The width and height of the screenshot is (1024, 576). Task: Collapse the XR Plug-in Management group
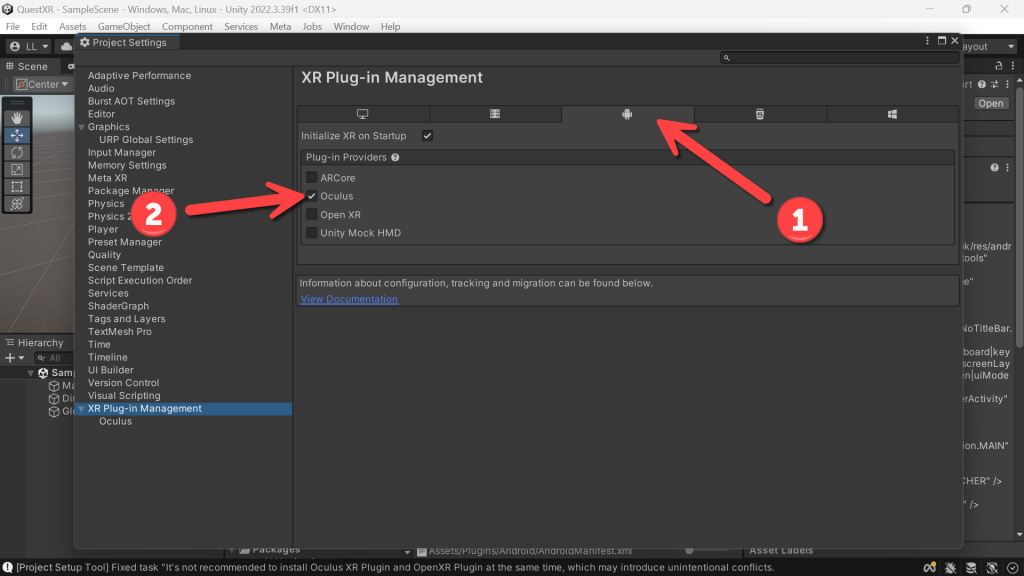pyautogui.click(x=82, y=409)
